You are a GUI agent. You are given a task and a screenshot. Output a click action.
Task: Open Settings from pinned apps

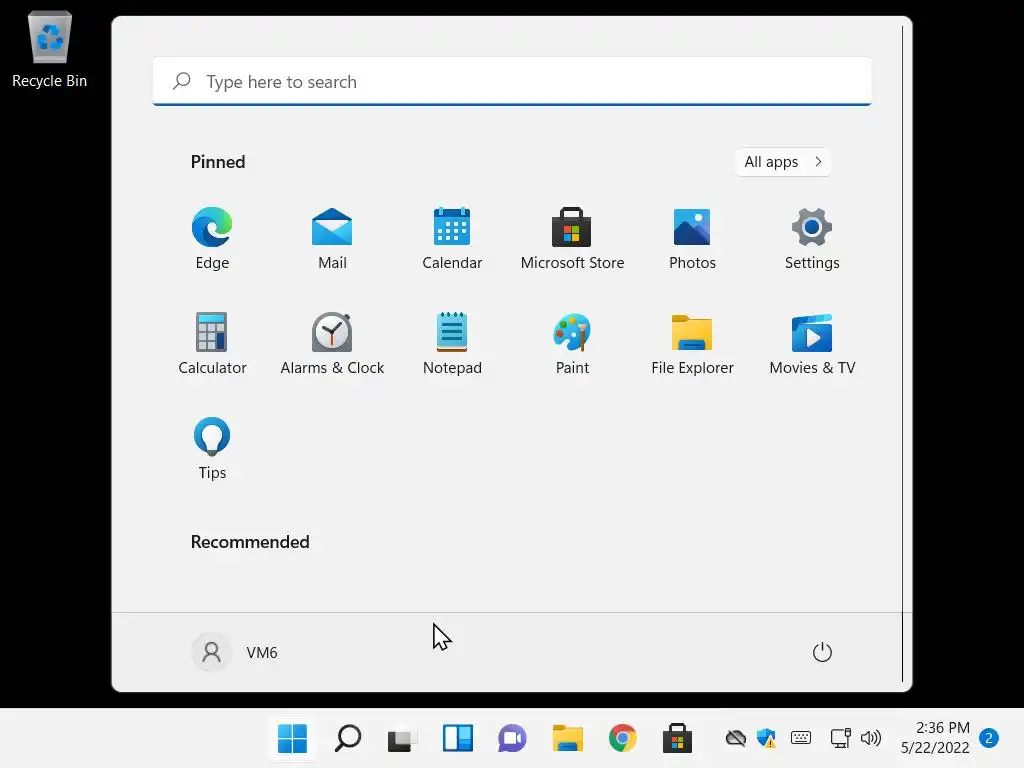click(x=812, y=238)
